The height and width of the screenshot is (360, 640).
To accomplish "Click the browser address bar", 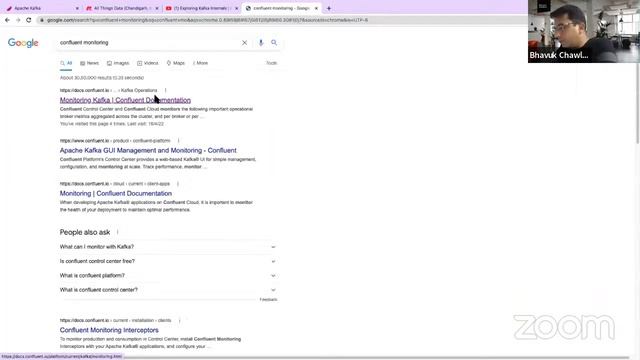I will 282,20.
